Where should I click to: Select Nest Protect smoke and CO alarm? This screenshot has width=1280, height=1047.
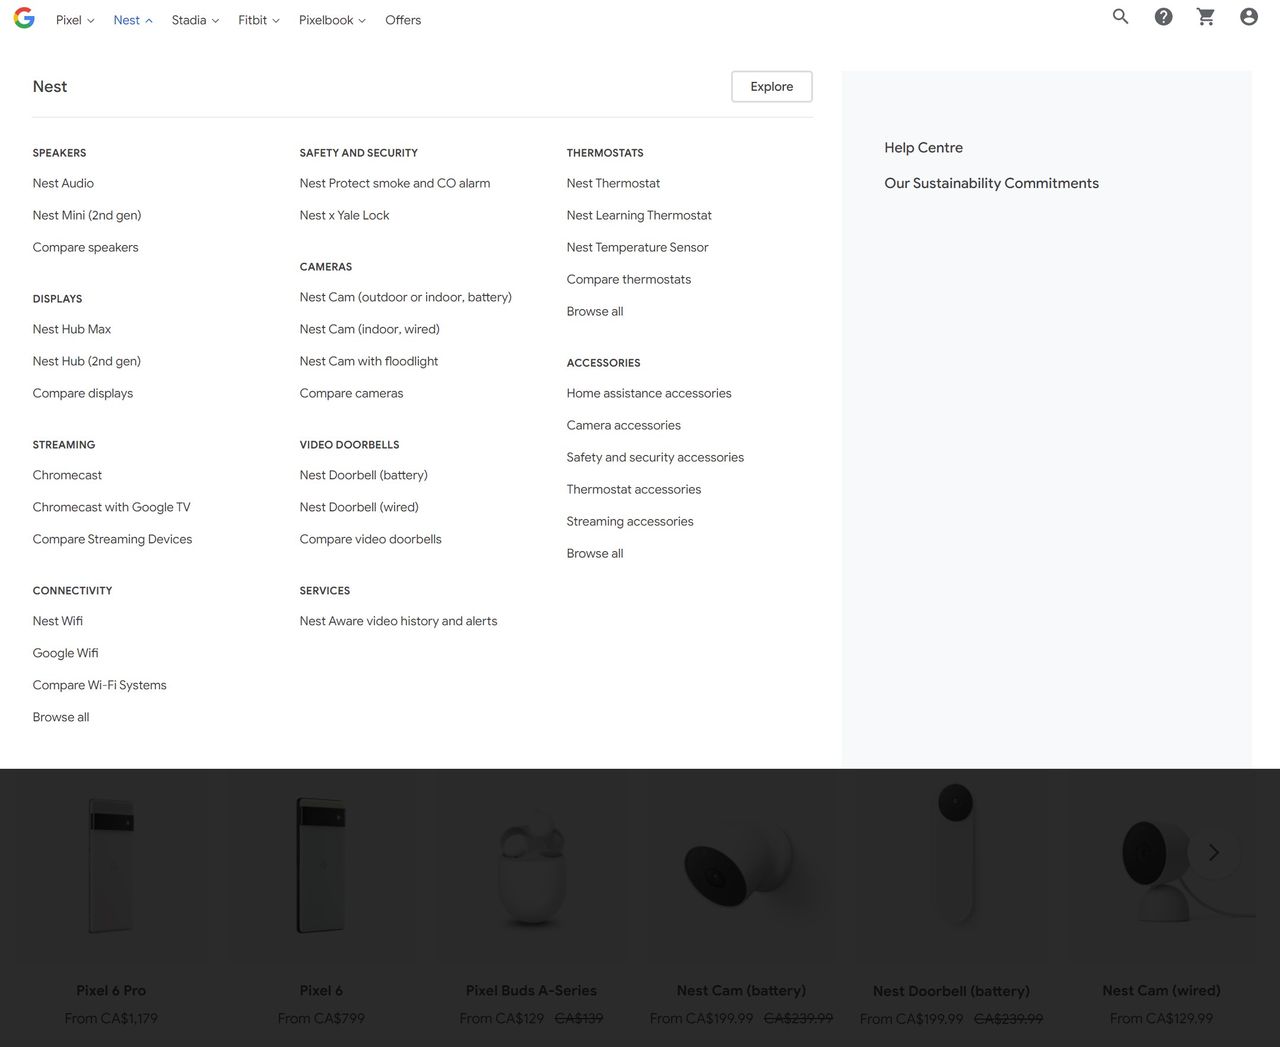(x=395, y=183)
